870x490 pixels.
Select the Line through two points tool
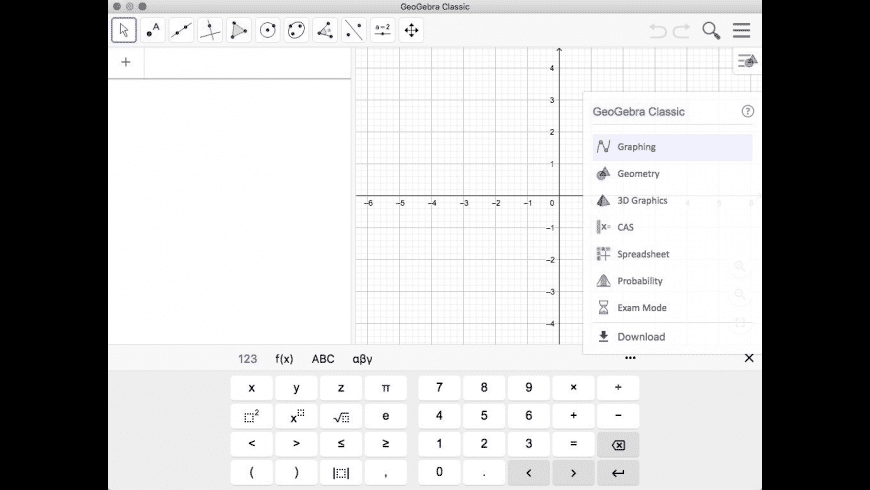tap(181, 30)
